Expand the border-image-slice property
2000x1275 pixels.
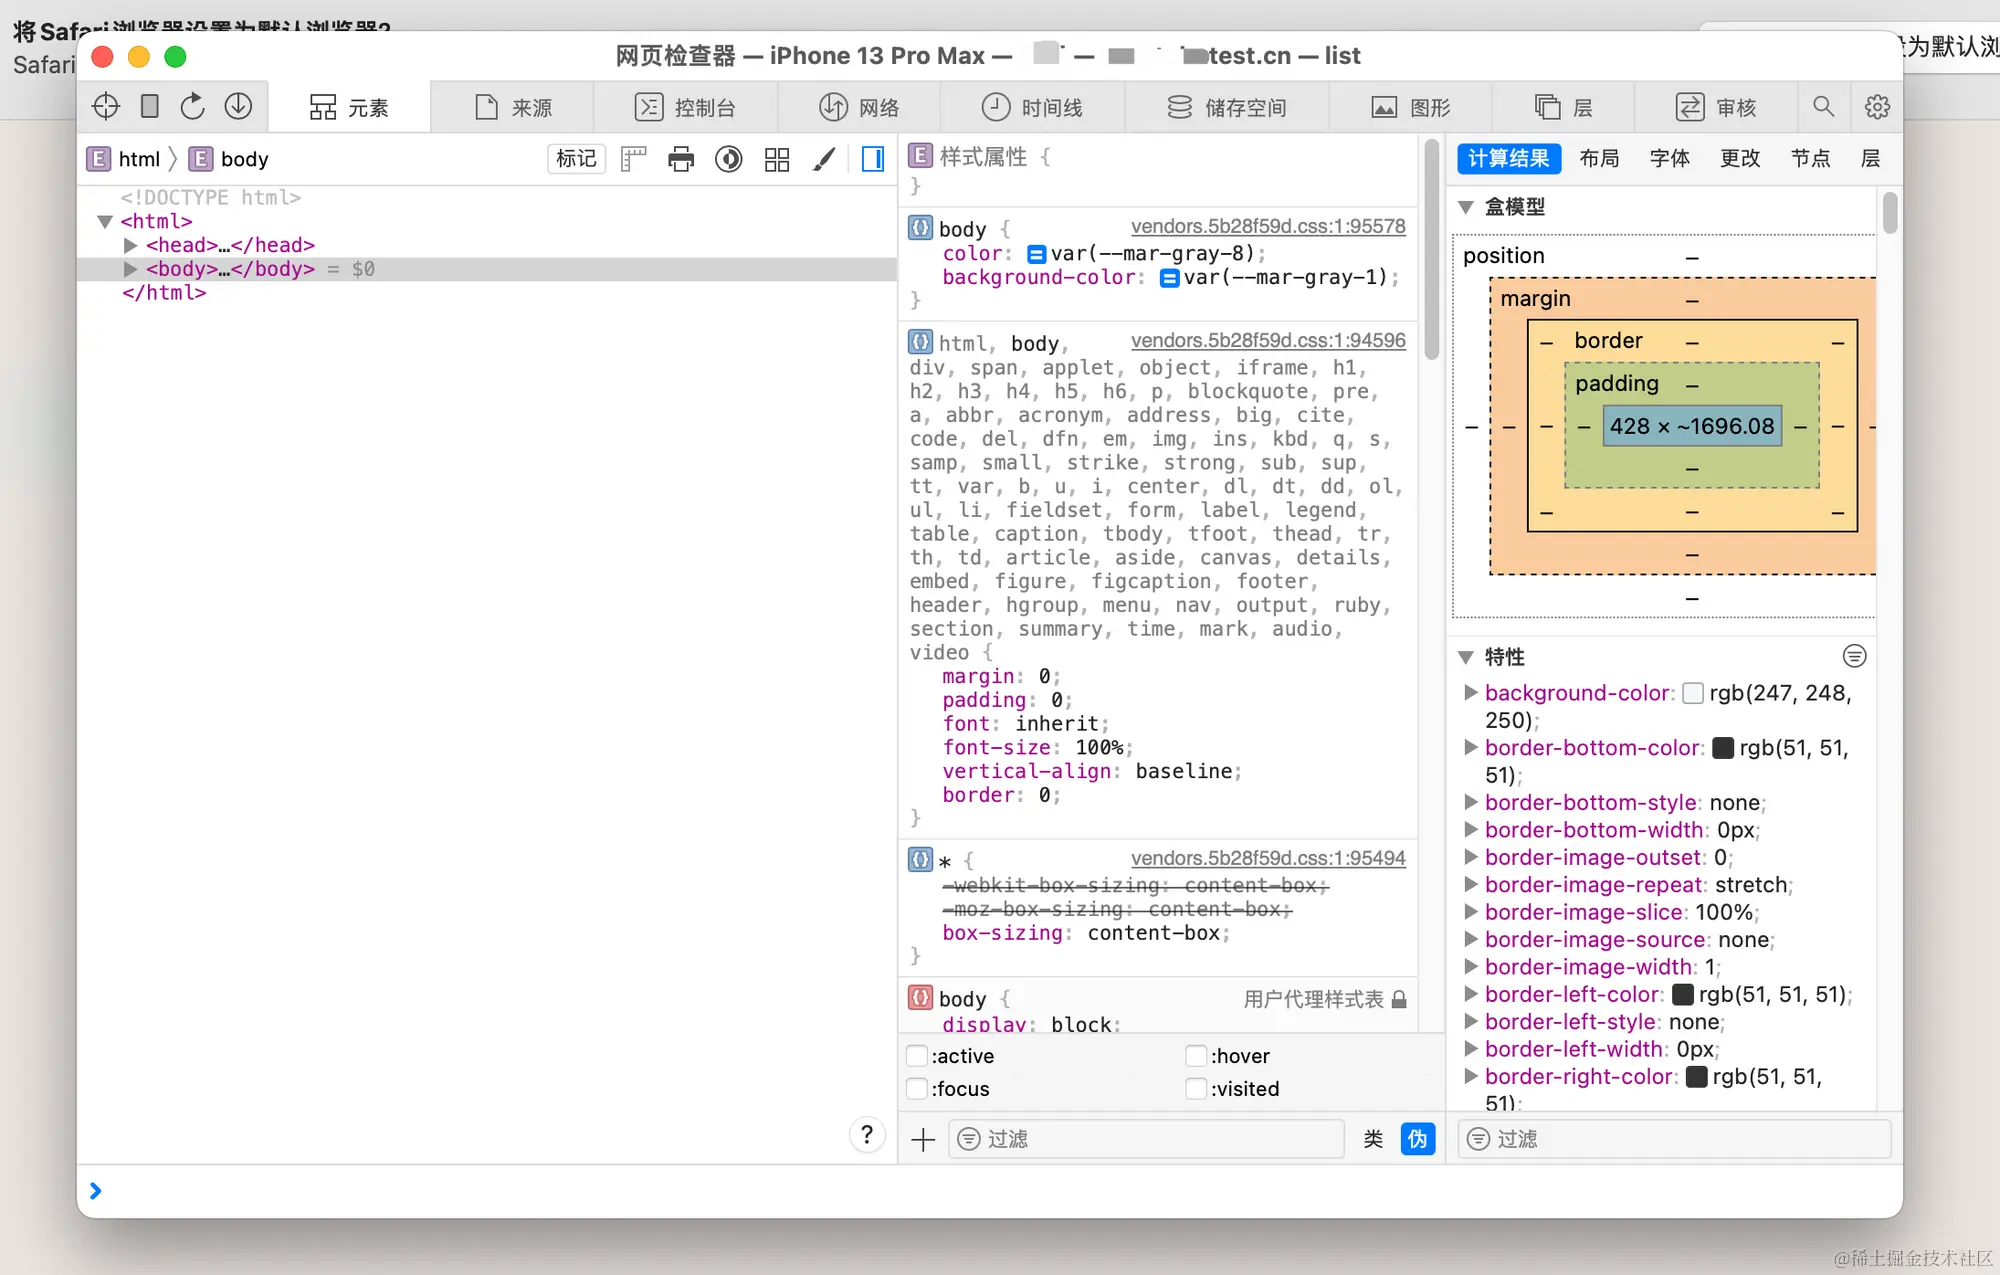[x=1471, y=912]
